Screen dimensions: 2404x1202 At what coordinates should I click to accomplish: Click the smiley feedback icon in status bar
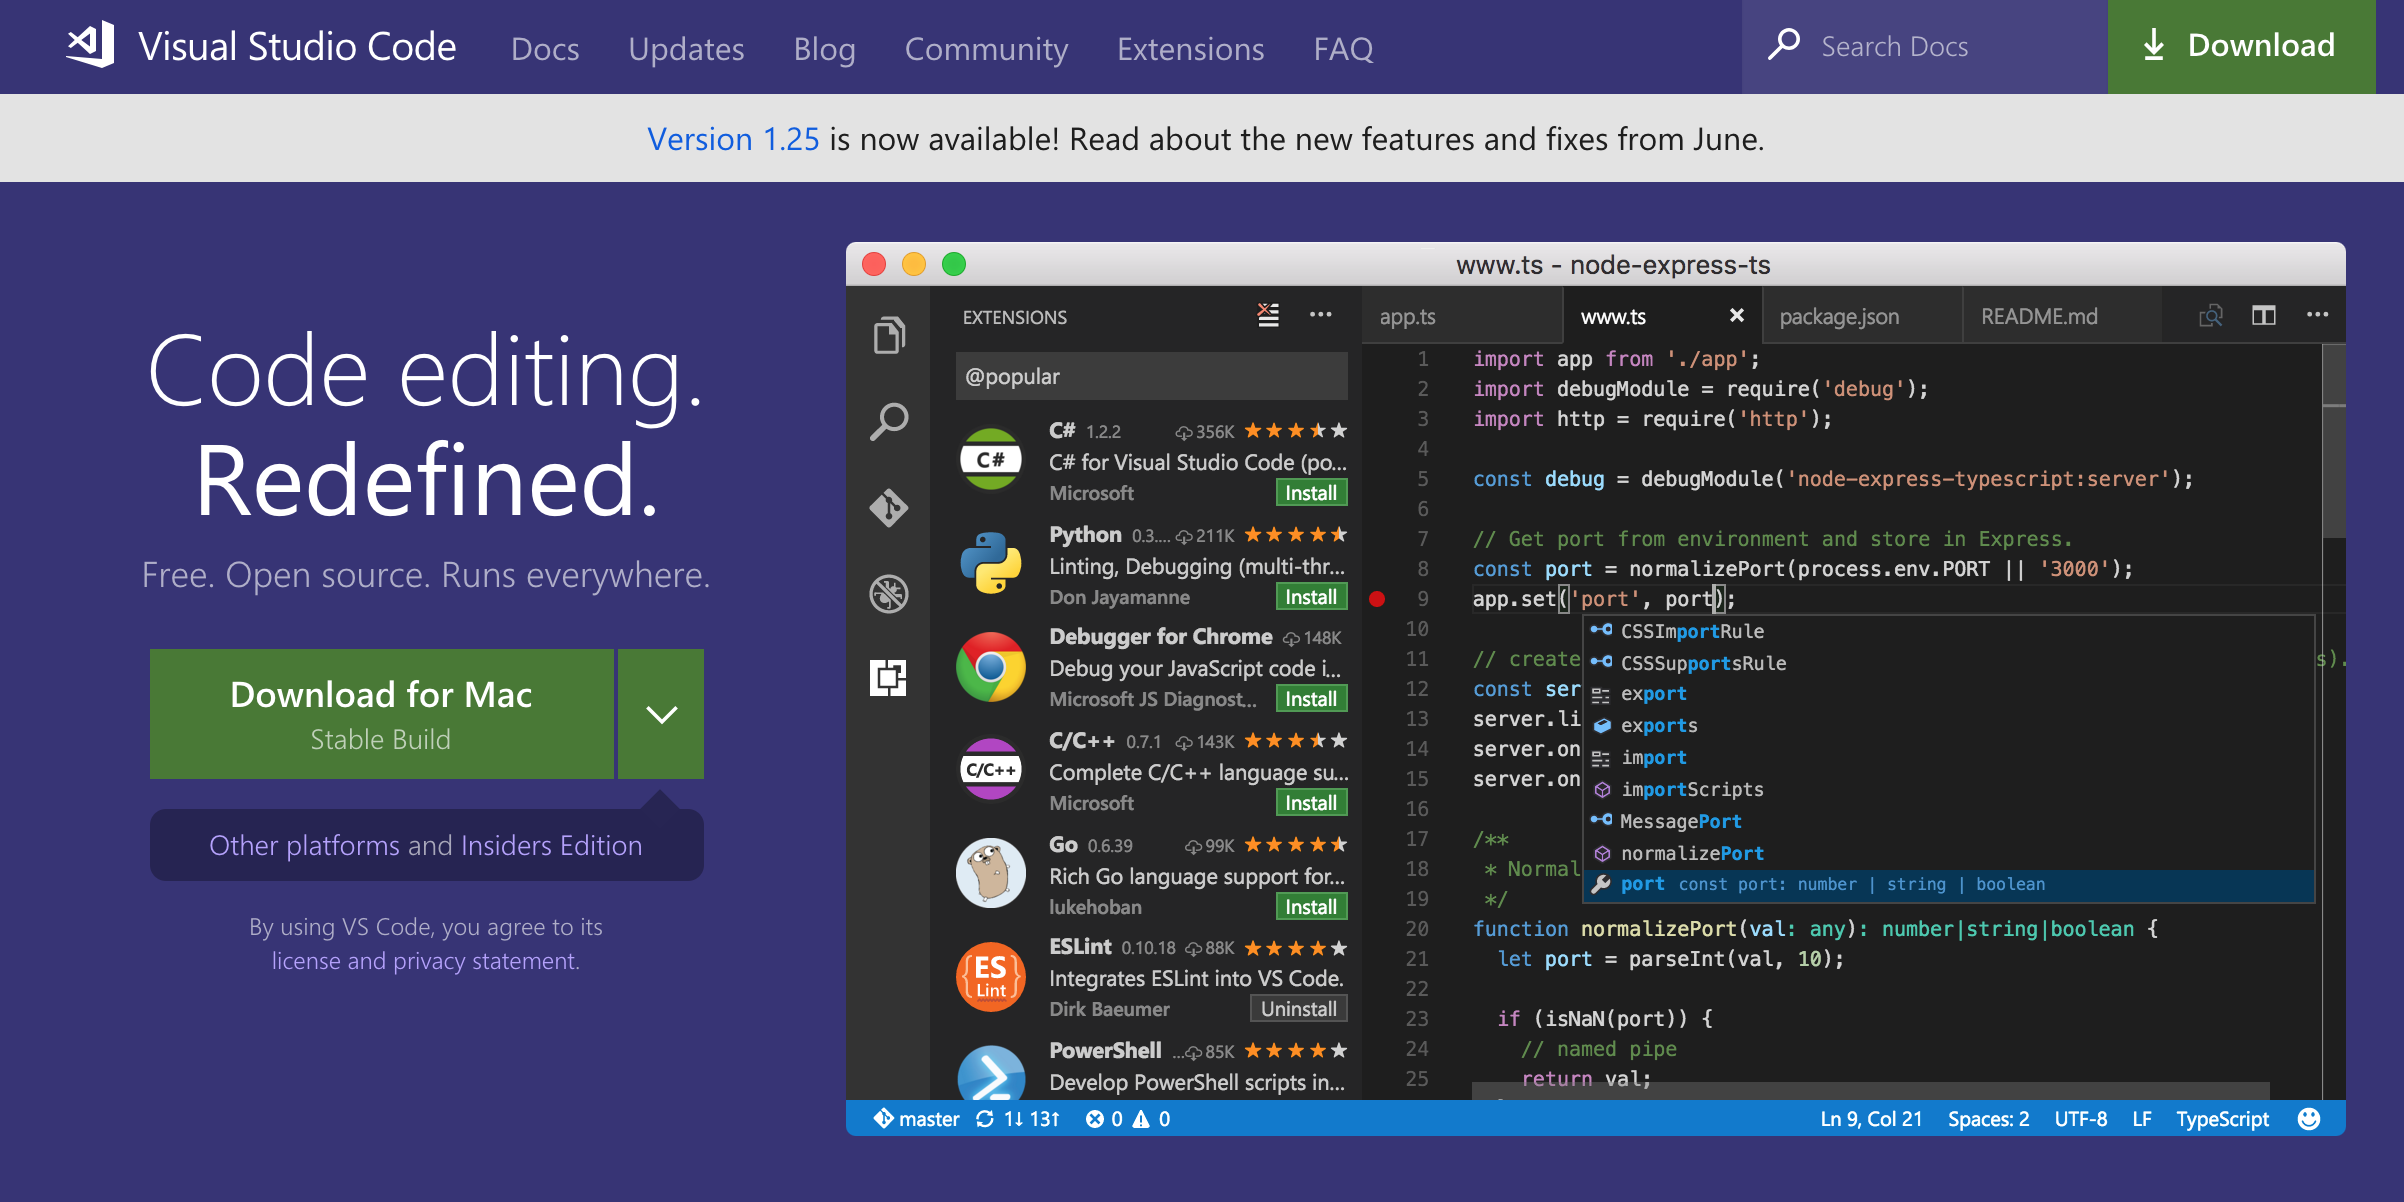coord(2309,1119)
